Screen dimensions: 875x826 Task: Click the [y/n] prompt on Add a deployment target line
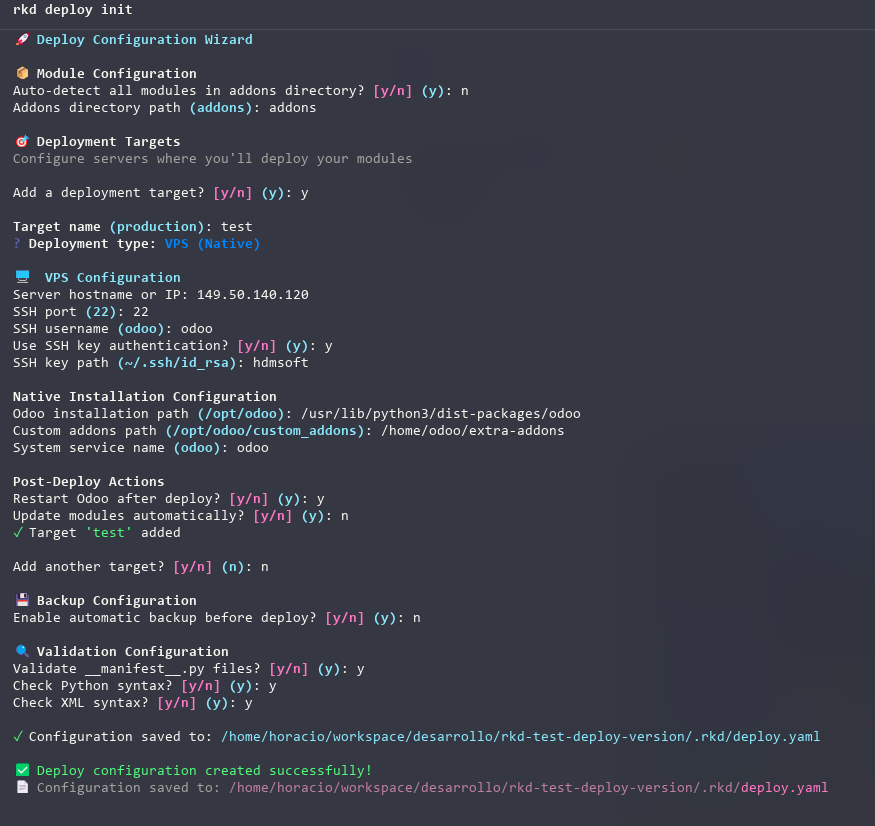coord(232,193)
